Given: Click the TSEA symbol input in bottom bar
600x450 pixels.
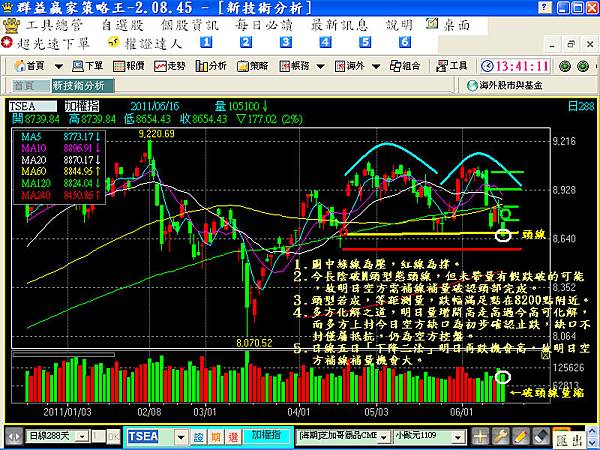Looking at the screenshot, I should 150,436.
